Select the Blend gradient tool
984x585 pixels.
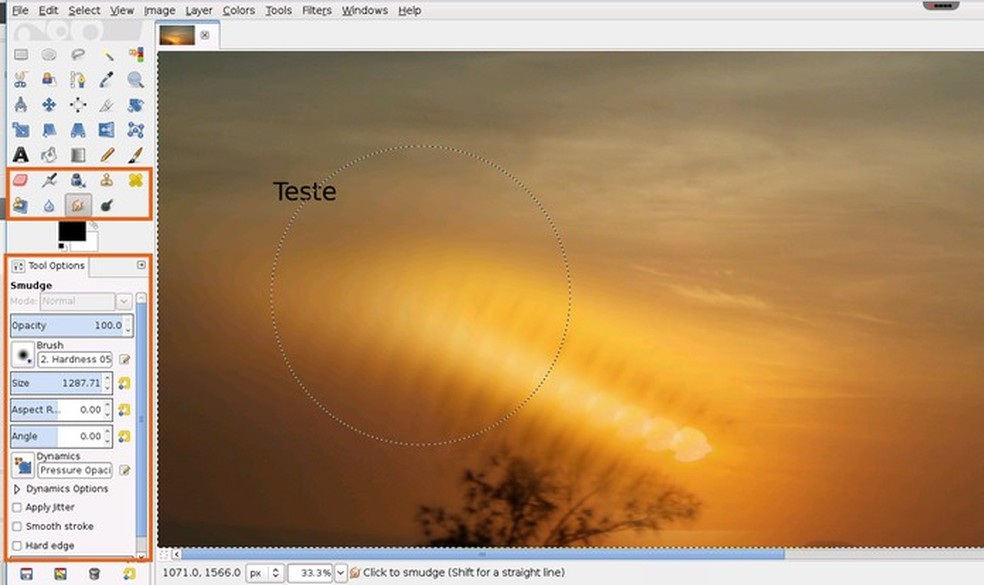tap(78, 154)
